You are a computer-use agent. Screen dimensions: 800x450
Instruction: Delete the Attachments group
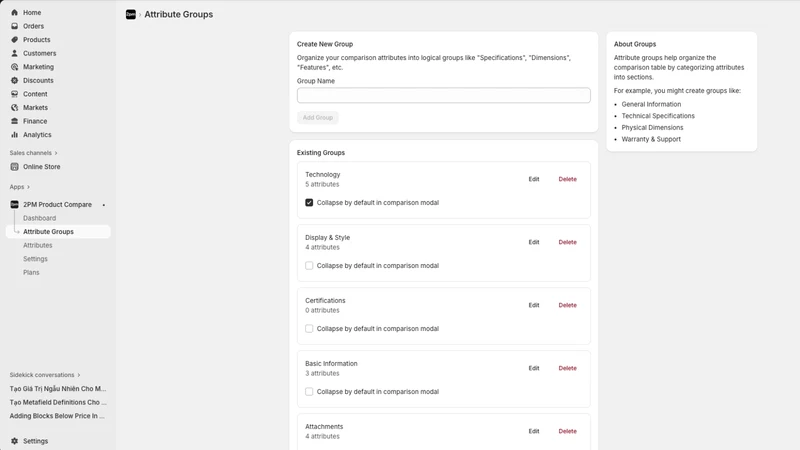click(x=567, y=431)
